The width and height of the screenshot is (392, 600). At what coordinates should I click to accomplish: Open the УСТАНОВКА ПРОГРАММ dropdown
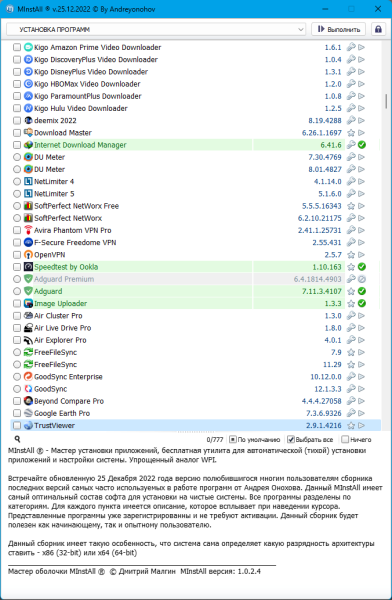coord(156,29)
